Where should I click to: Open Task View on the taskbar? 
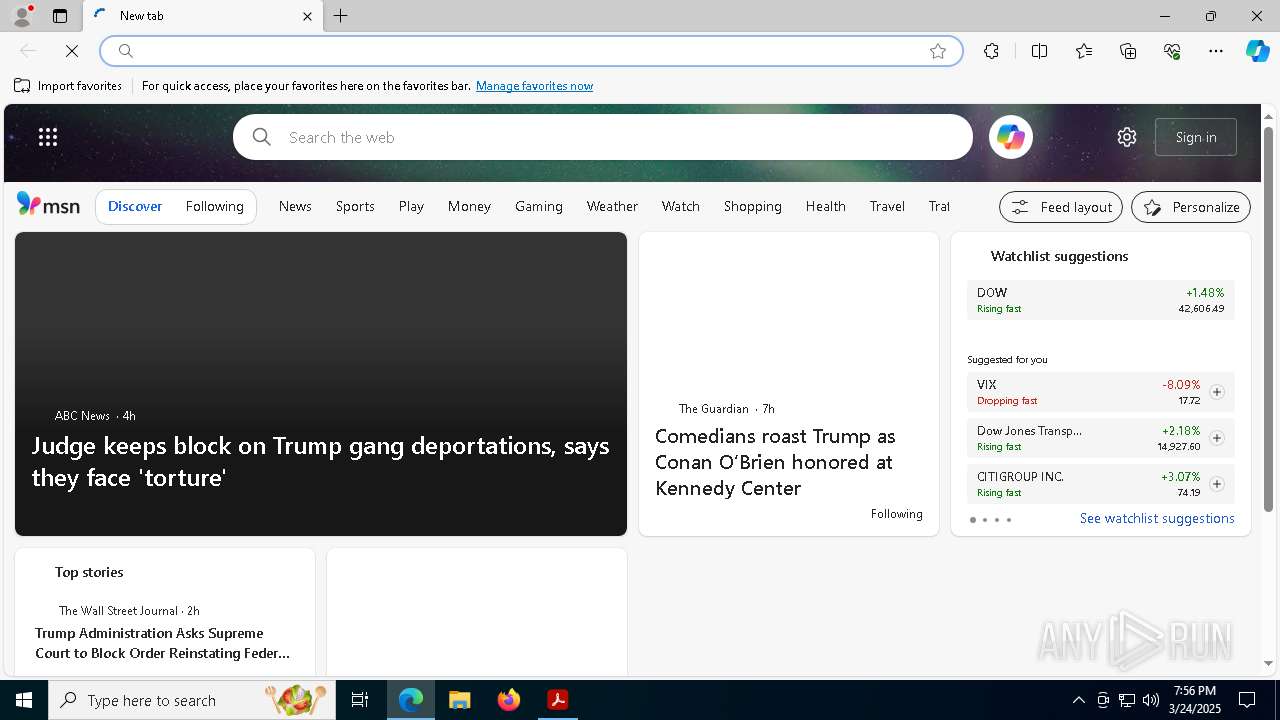(360, 700)
